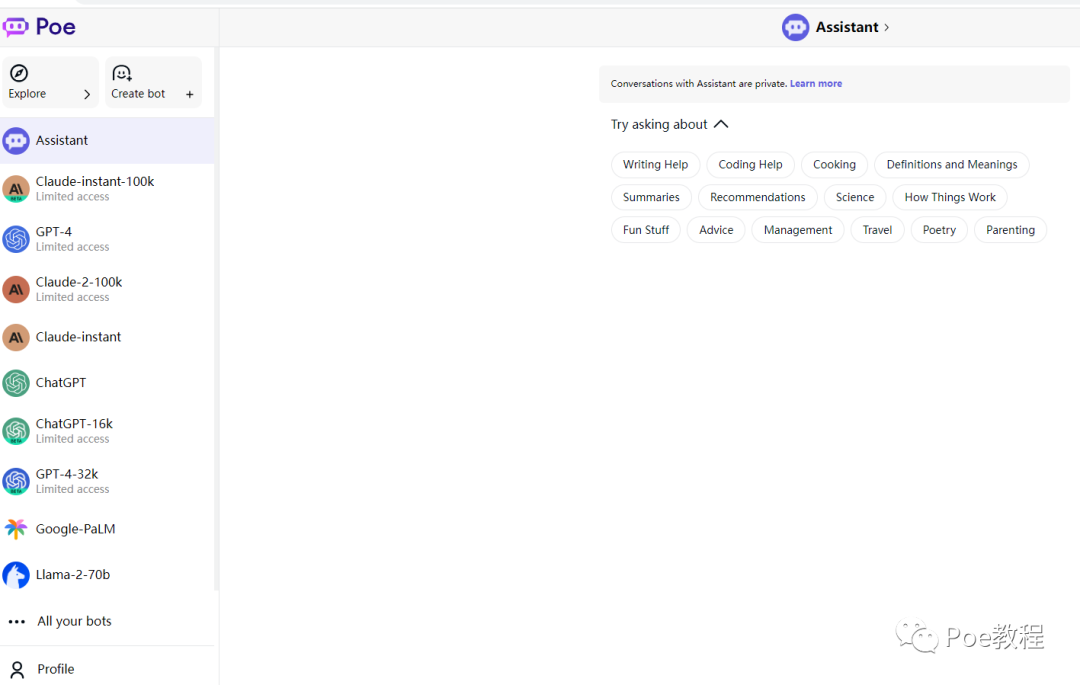Screen dimensions: 1080x685
Task: Click Limited access under GPT-4-32k
Action: pos(72,489)
